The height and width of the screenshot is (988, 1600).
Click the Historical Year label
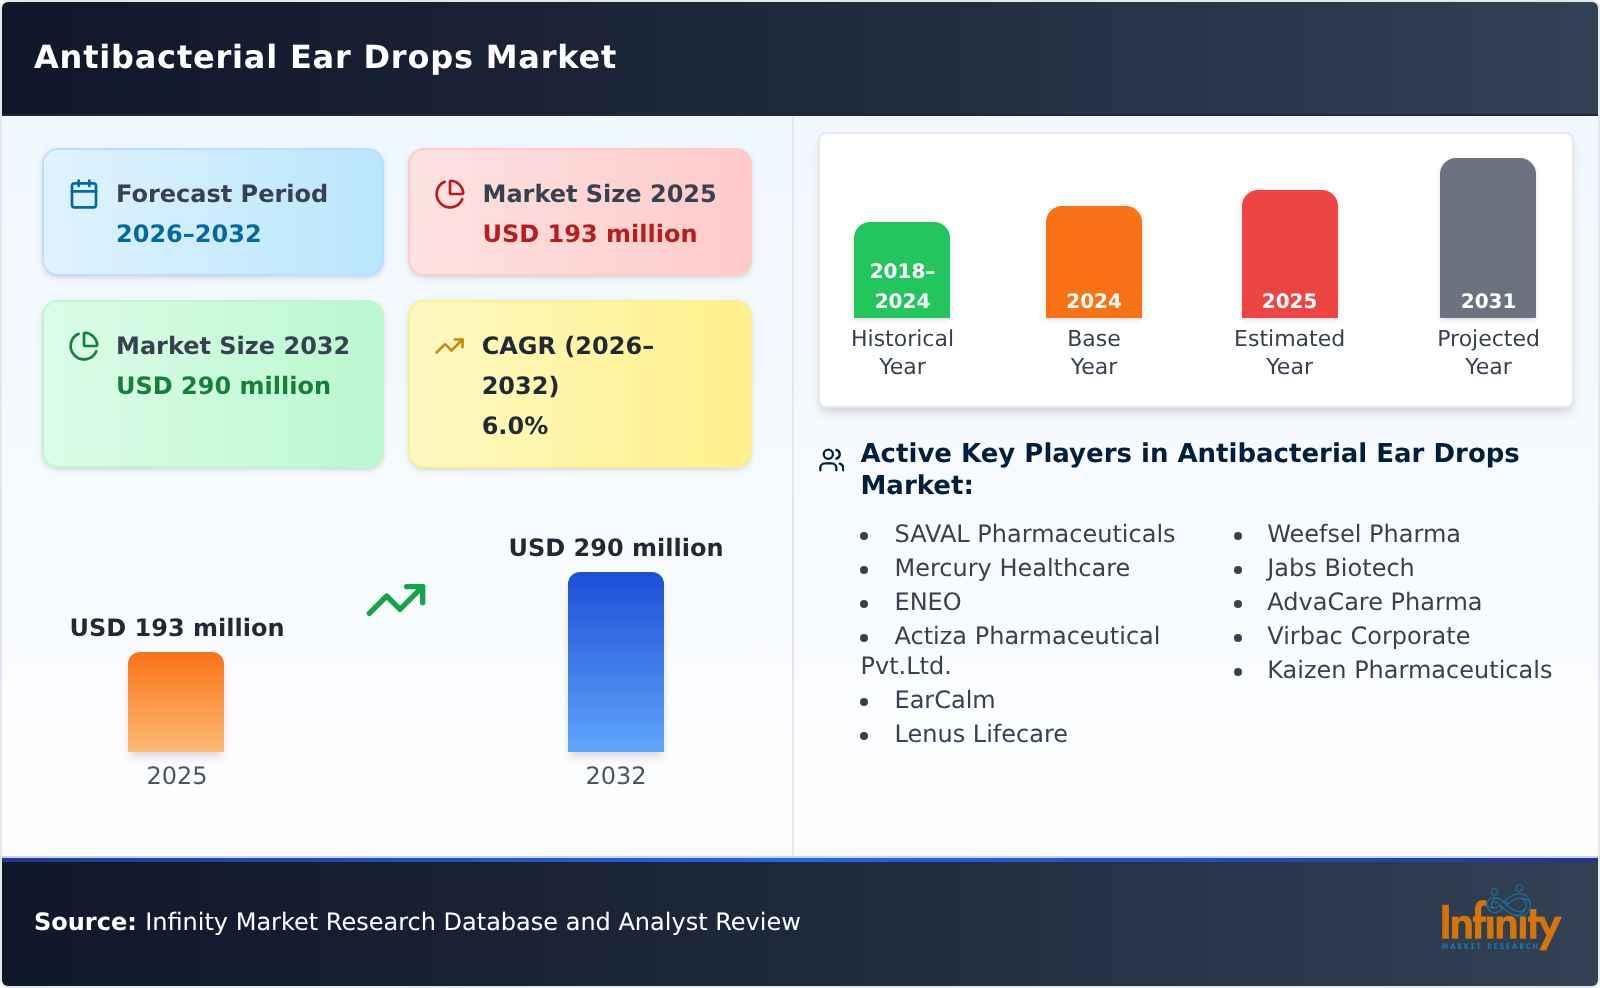point(902,352)
